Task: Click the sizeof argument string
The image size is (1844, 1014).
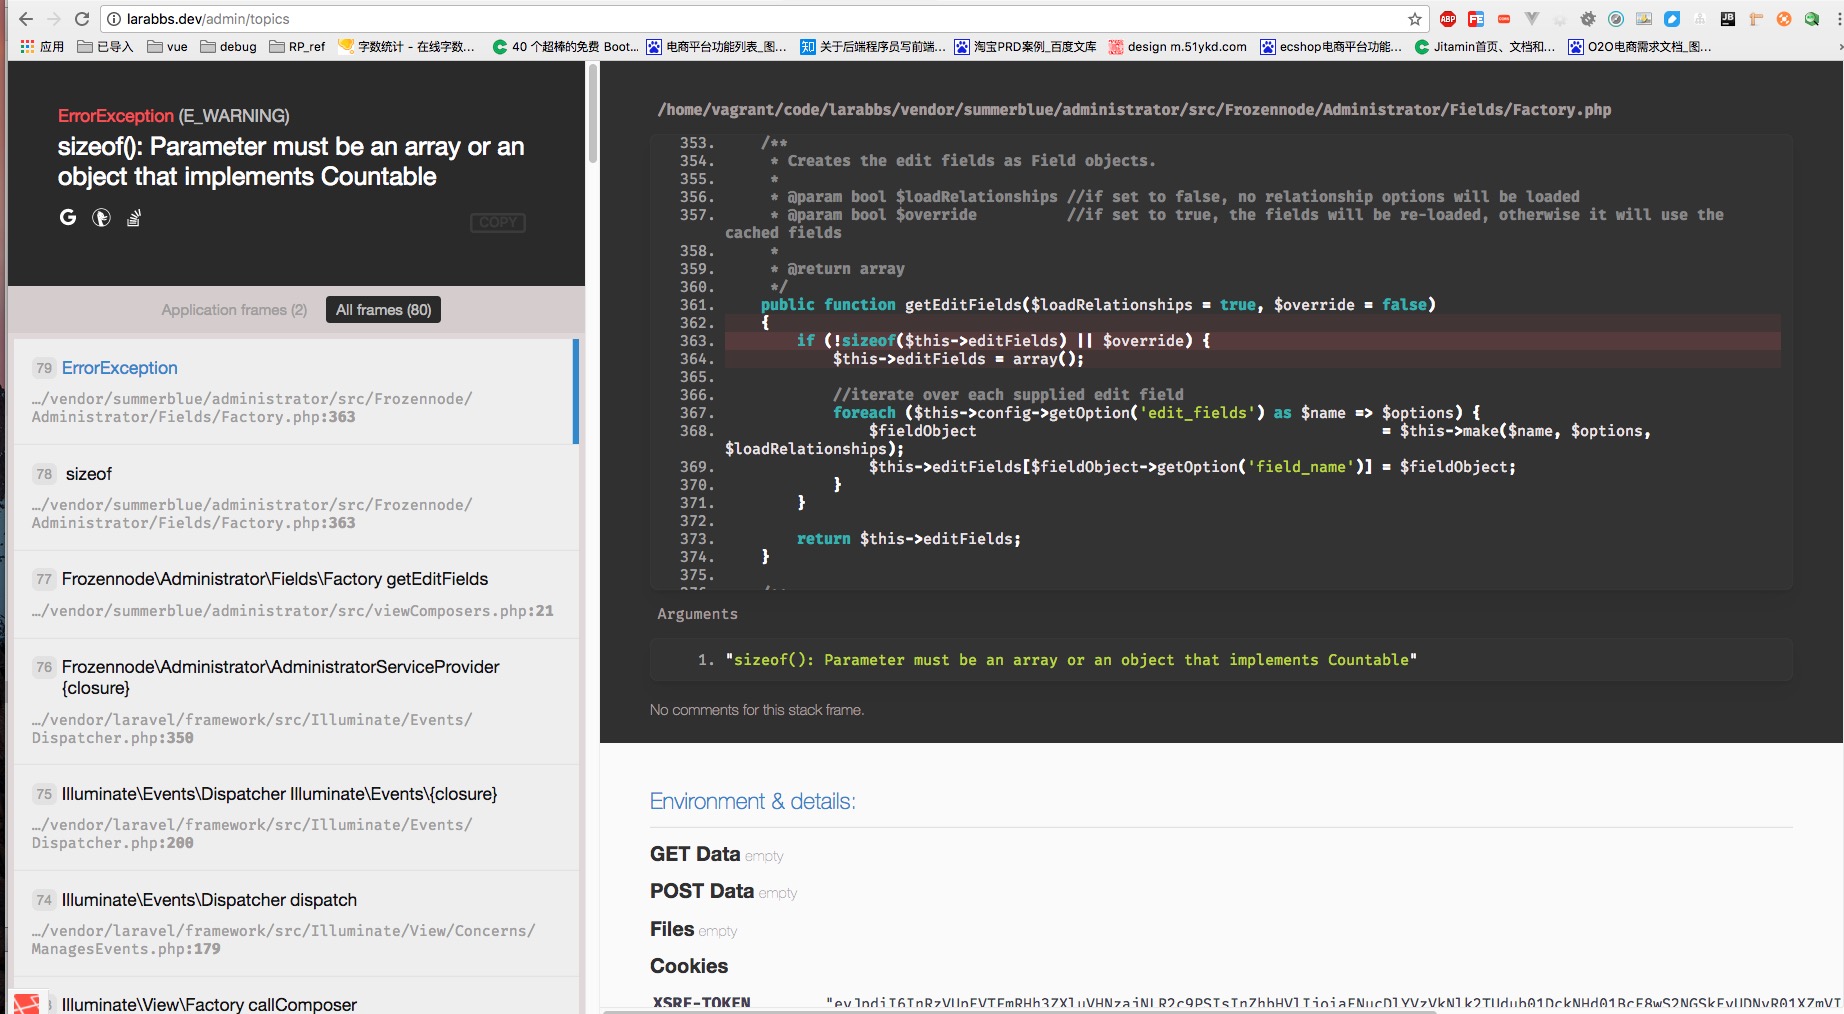Action: tap(1071, 660)
